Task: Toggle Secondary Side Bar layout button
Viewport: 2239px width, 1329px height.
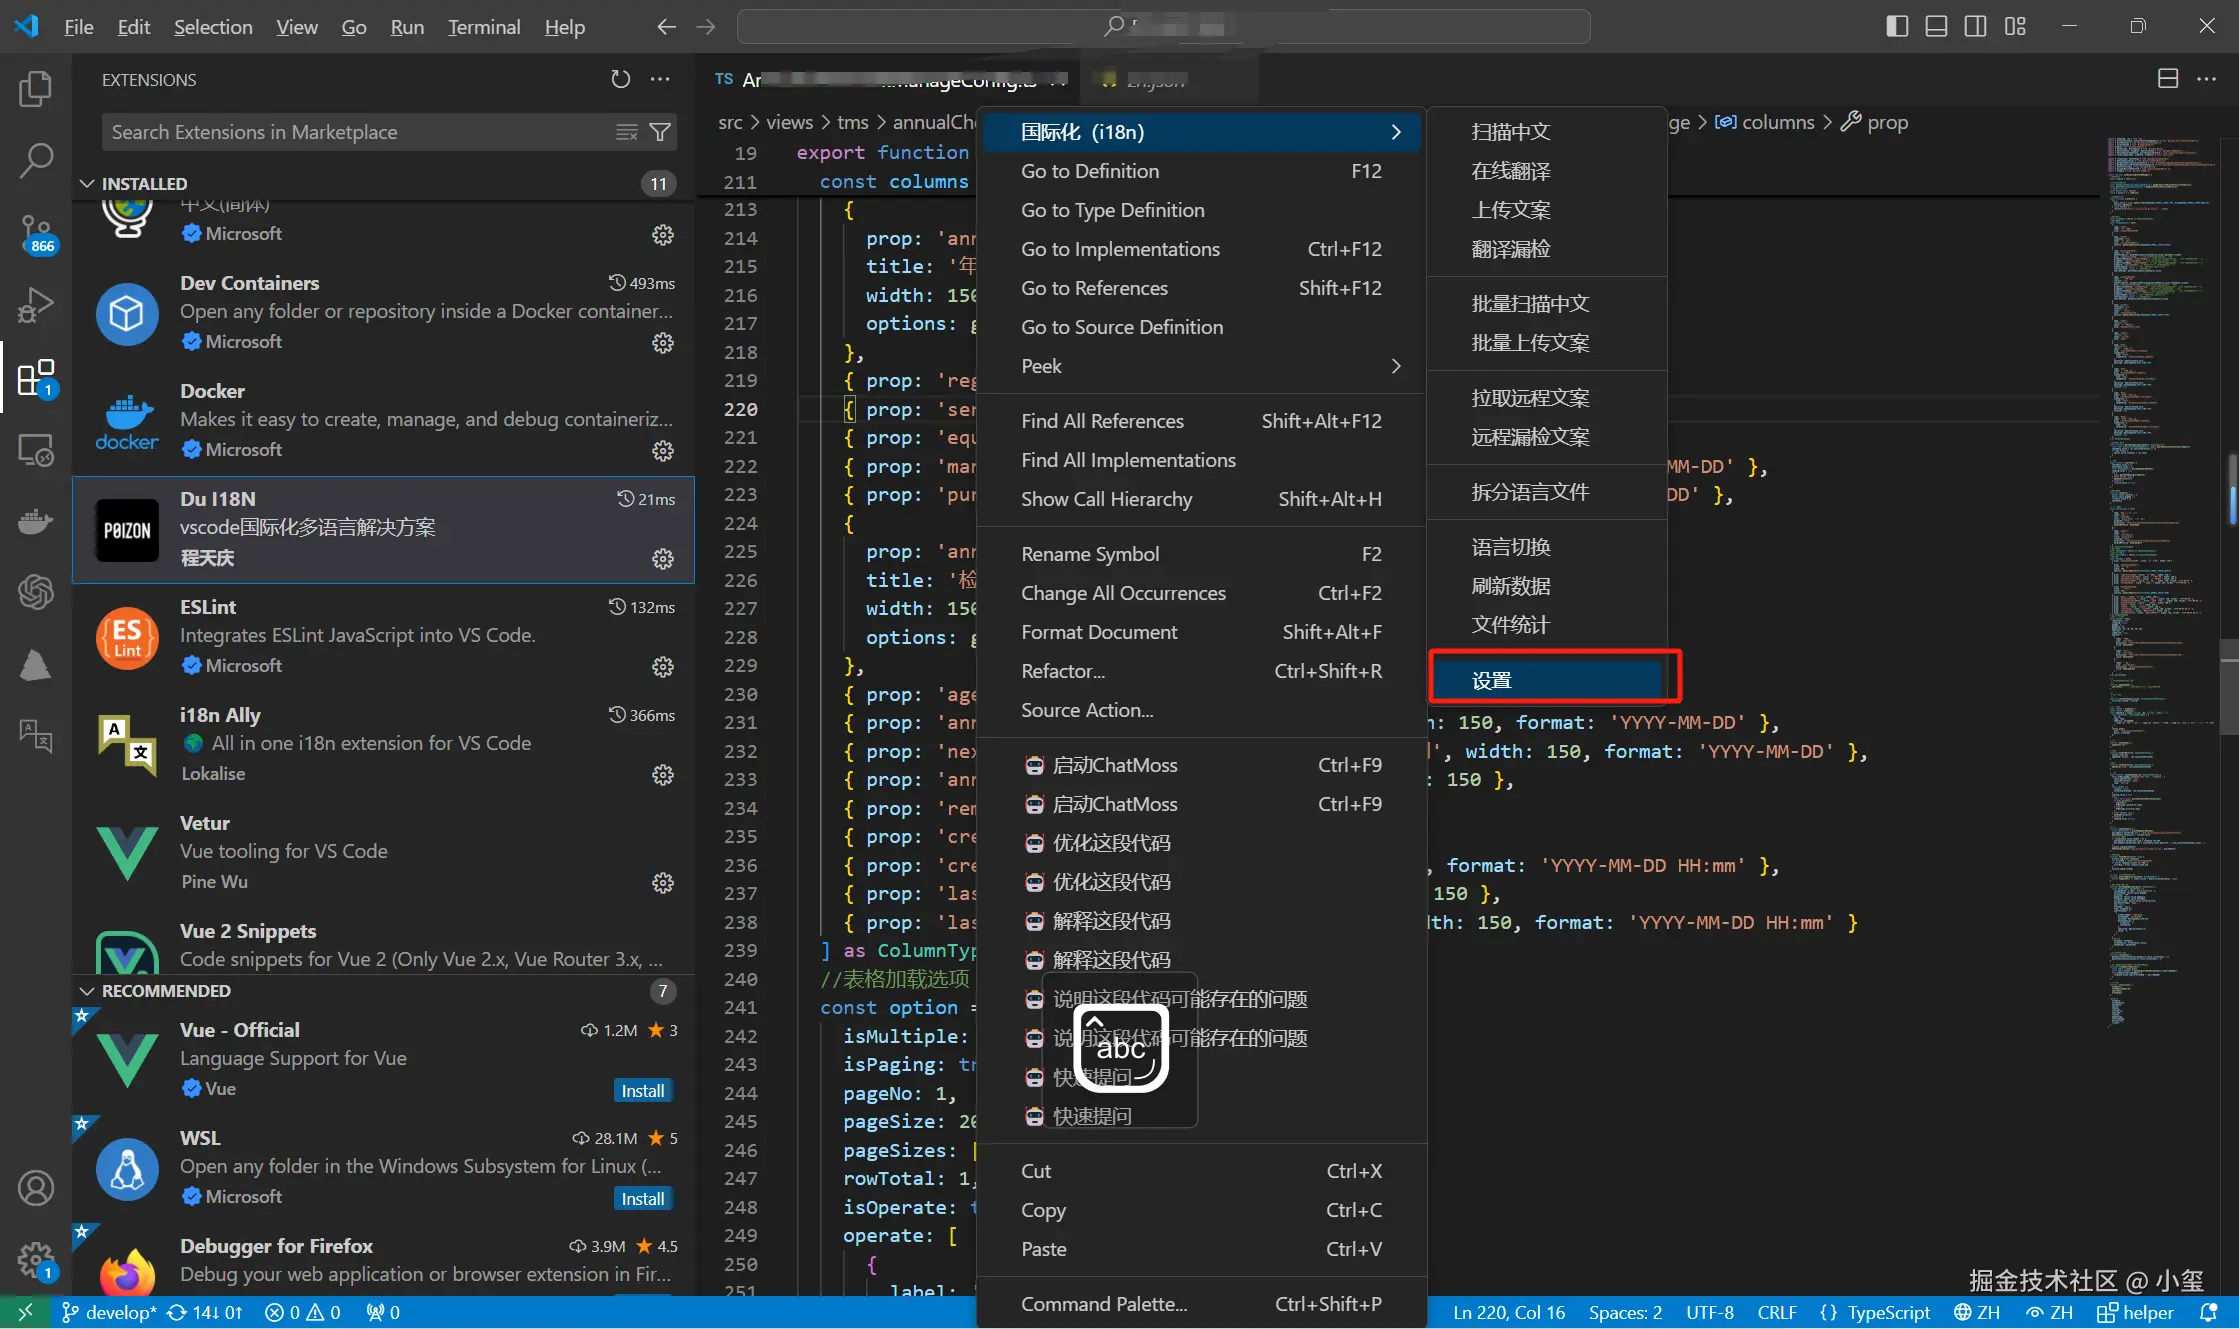Action: tap(1975, 27)
